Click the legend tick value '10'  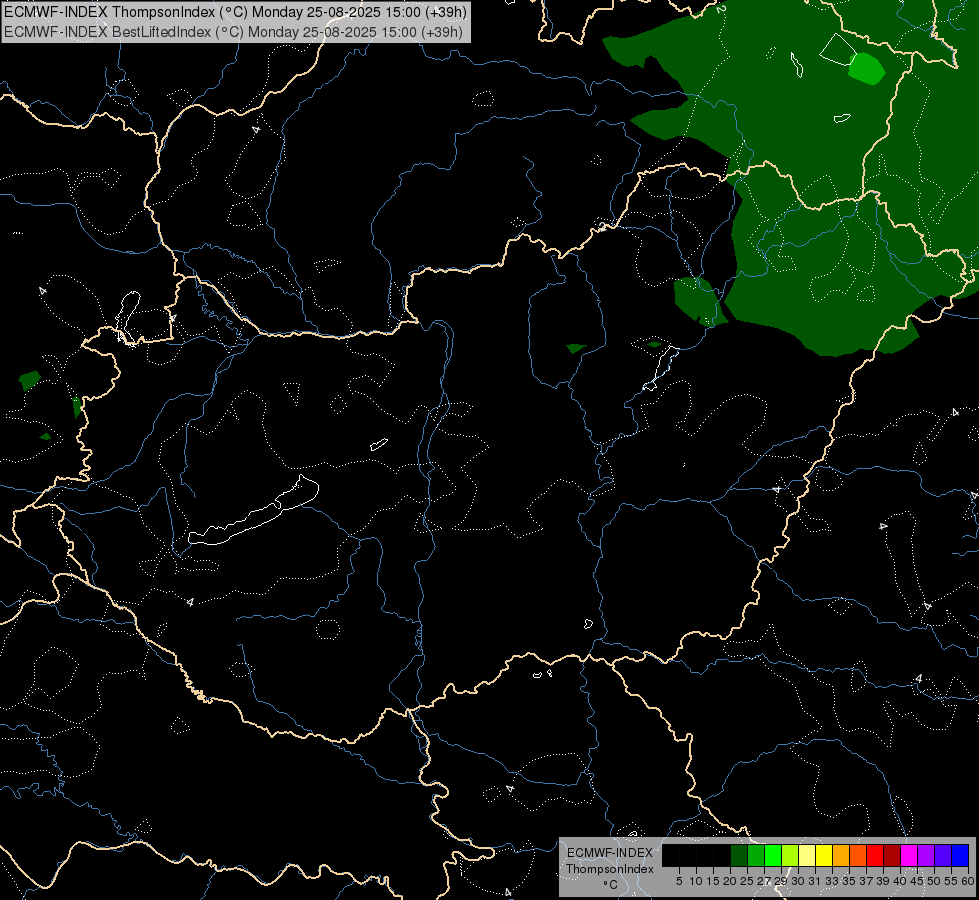coord(696,881)
